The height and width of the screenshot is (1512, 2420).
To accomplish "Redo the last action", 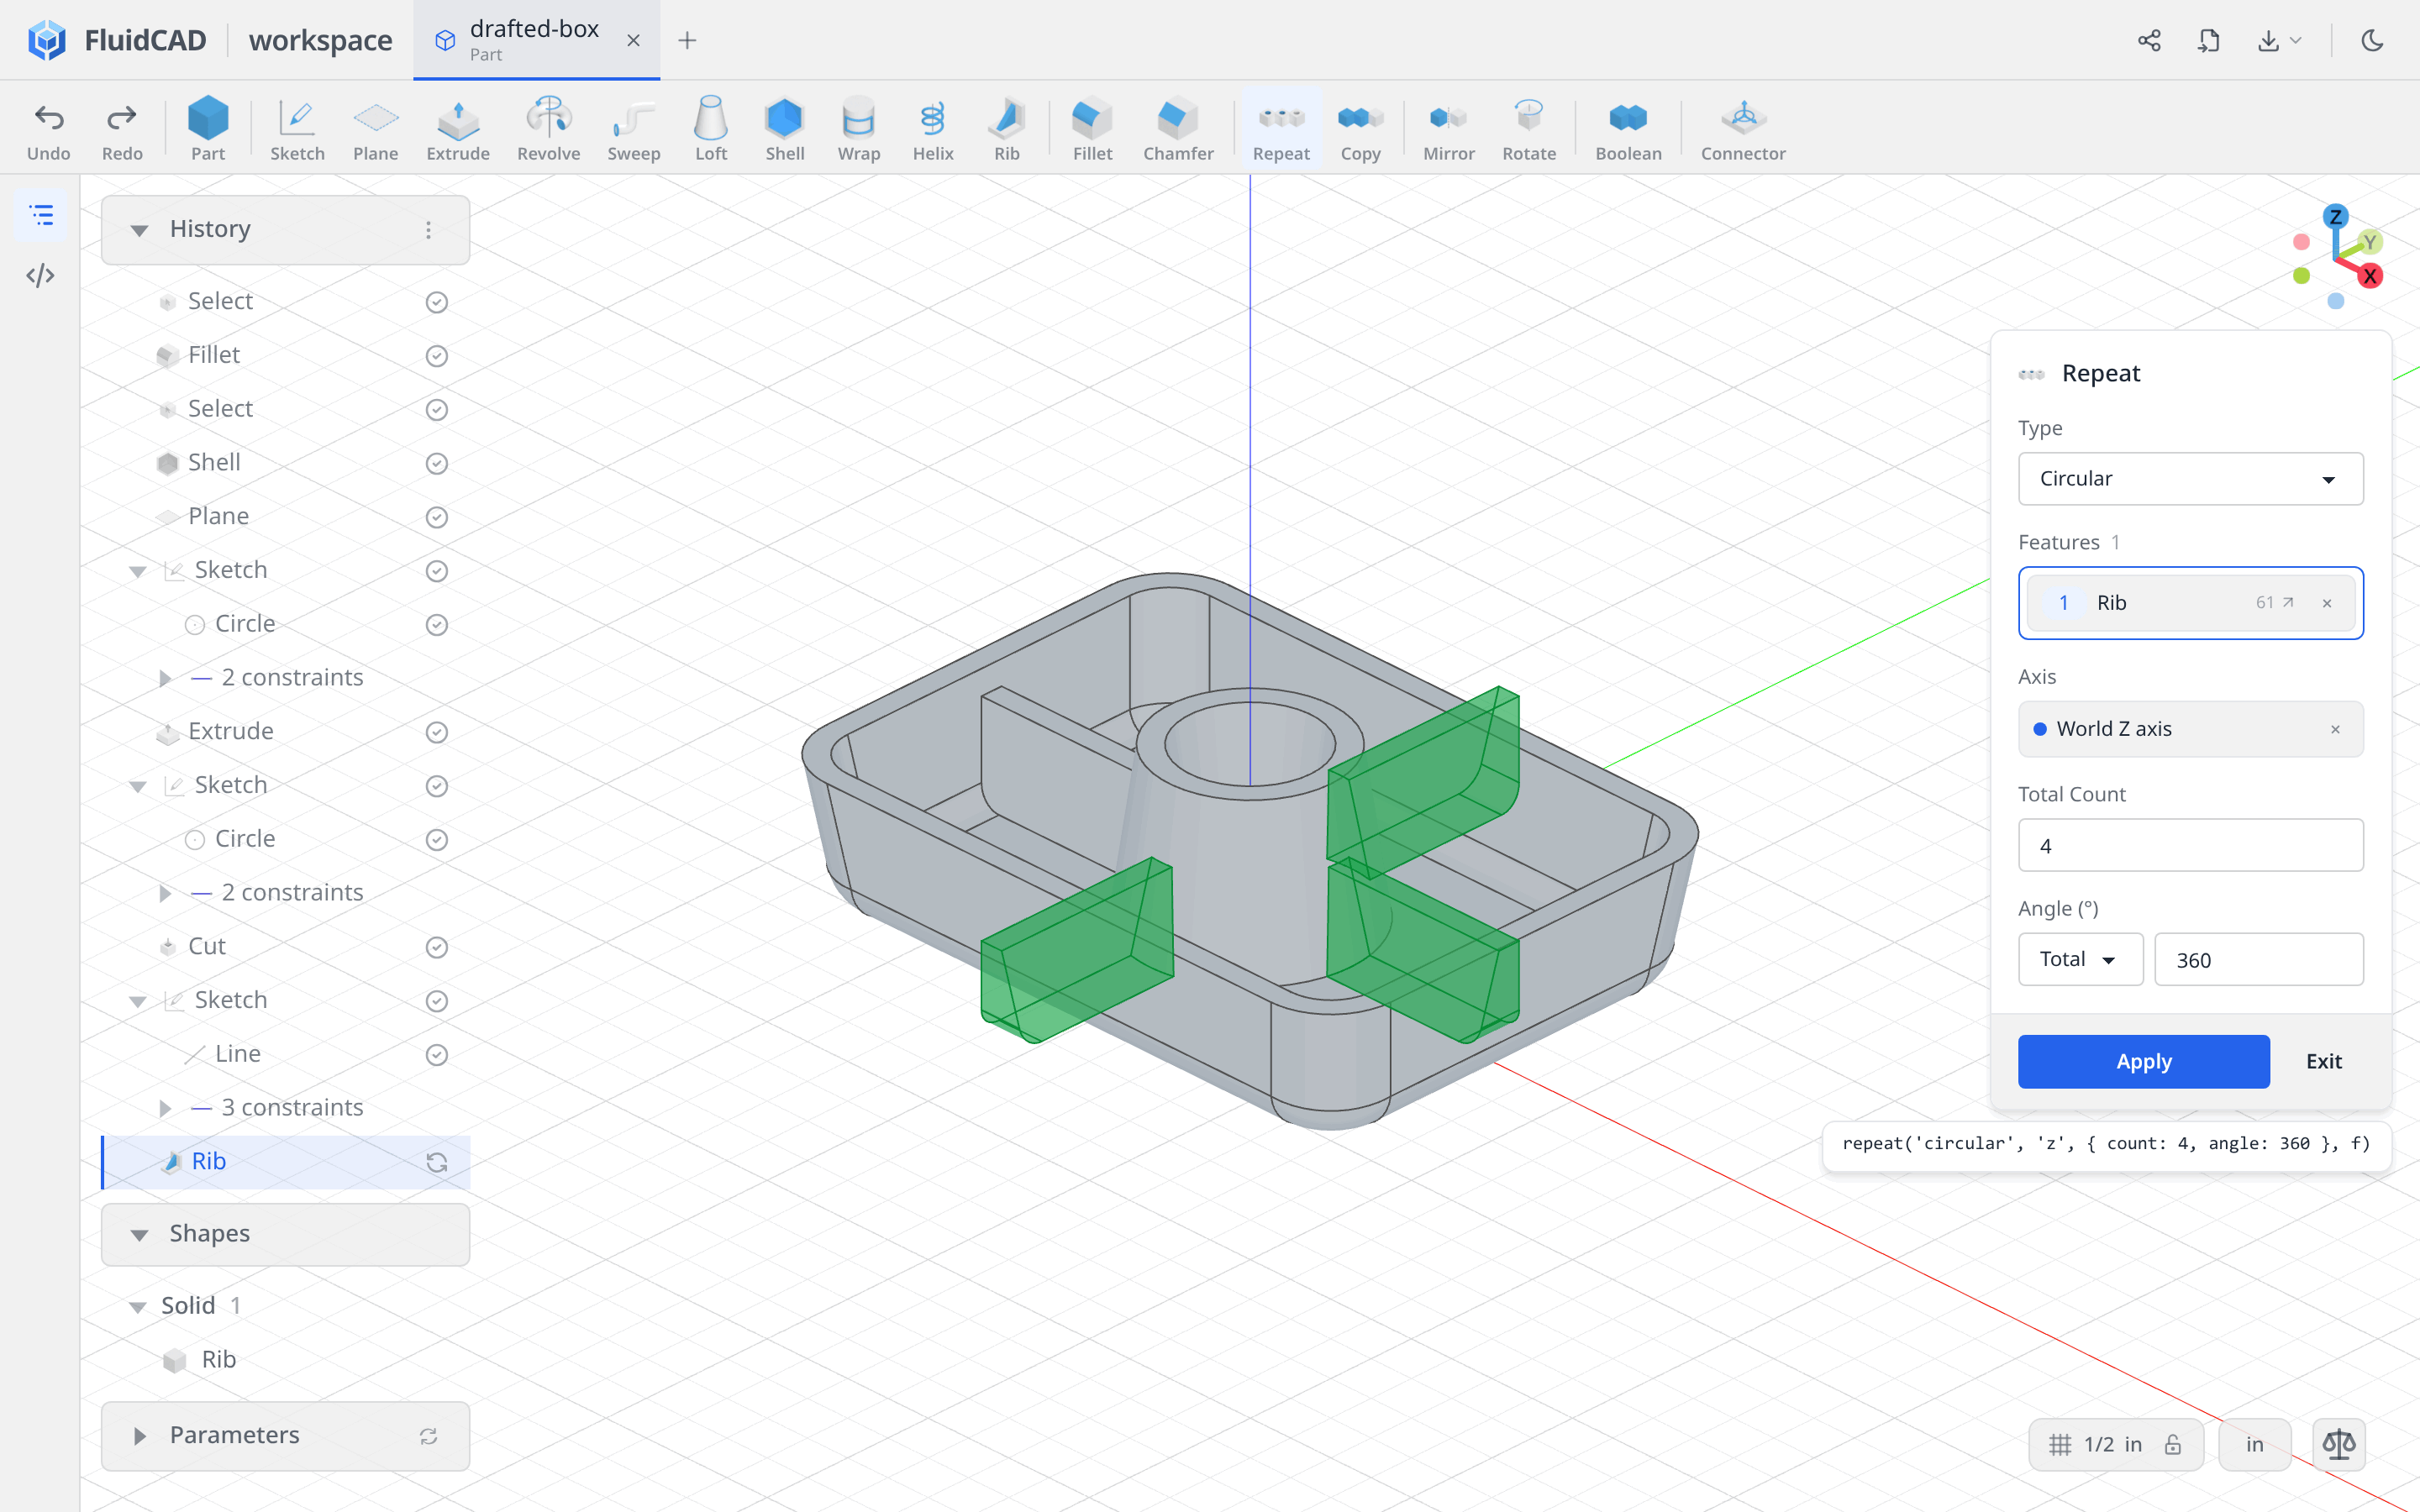I will [122, 130].
